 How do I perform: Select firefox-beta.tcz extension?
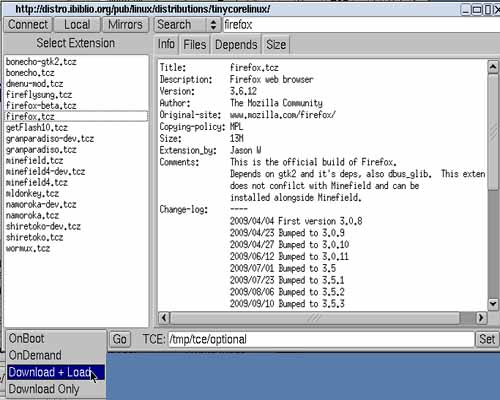click(x=76, y=106)
